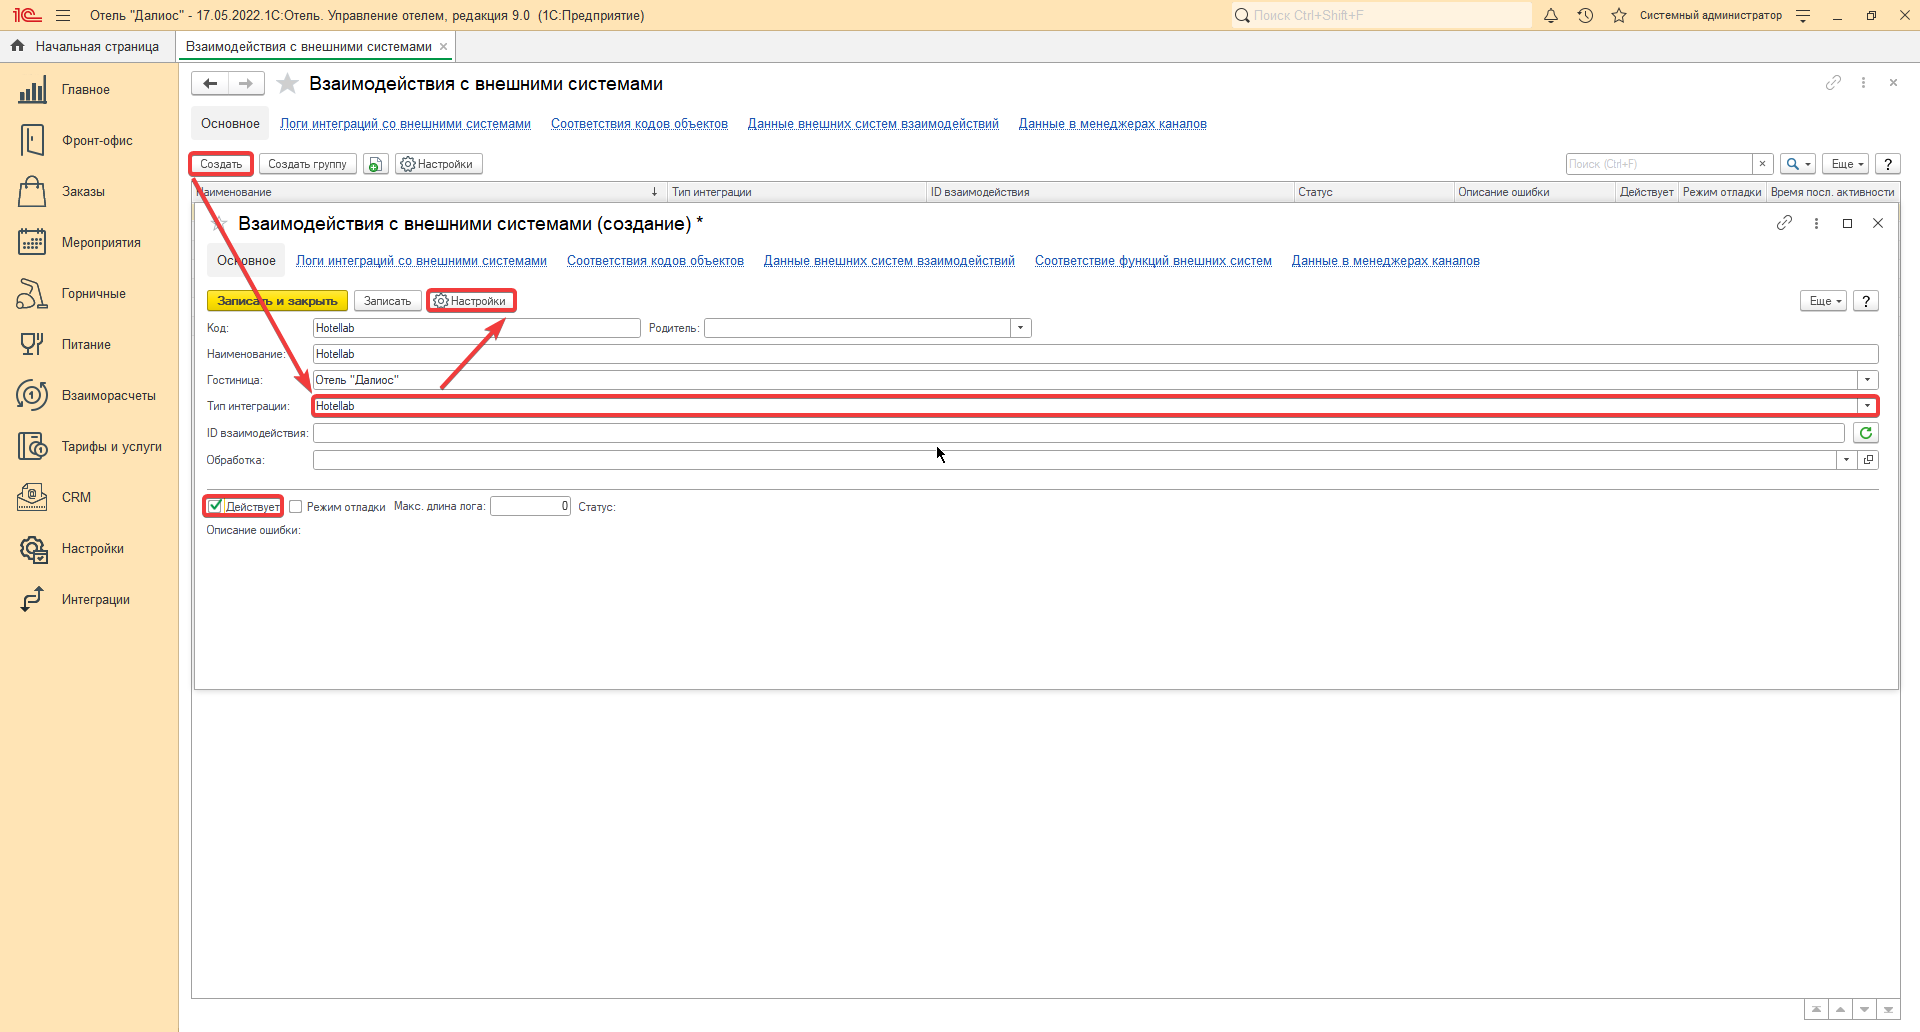
Task: Sort by Наименование column header
Action: coord(429,192)
